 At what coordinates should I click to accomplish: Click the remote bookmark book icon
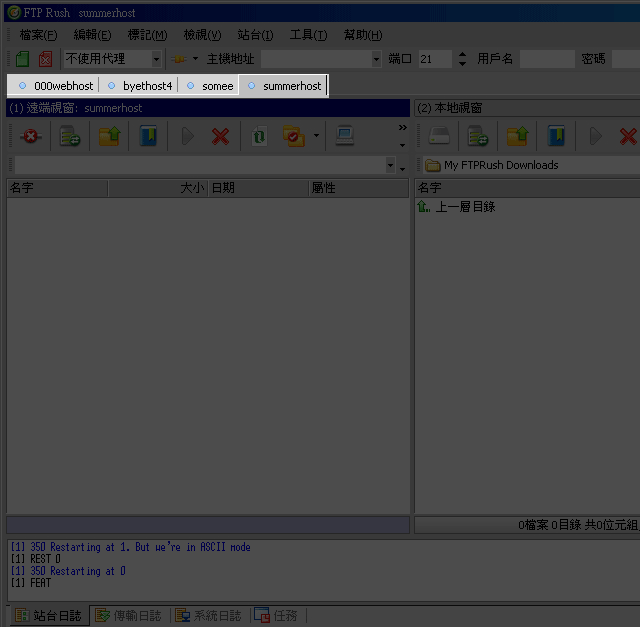(x=148, y=136)
